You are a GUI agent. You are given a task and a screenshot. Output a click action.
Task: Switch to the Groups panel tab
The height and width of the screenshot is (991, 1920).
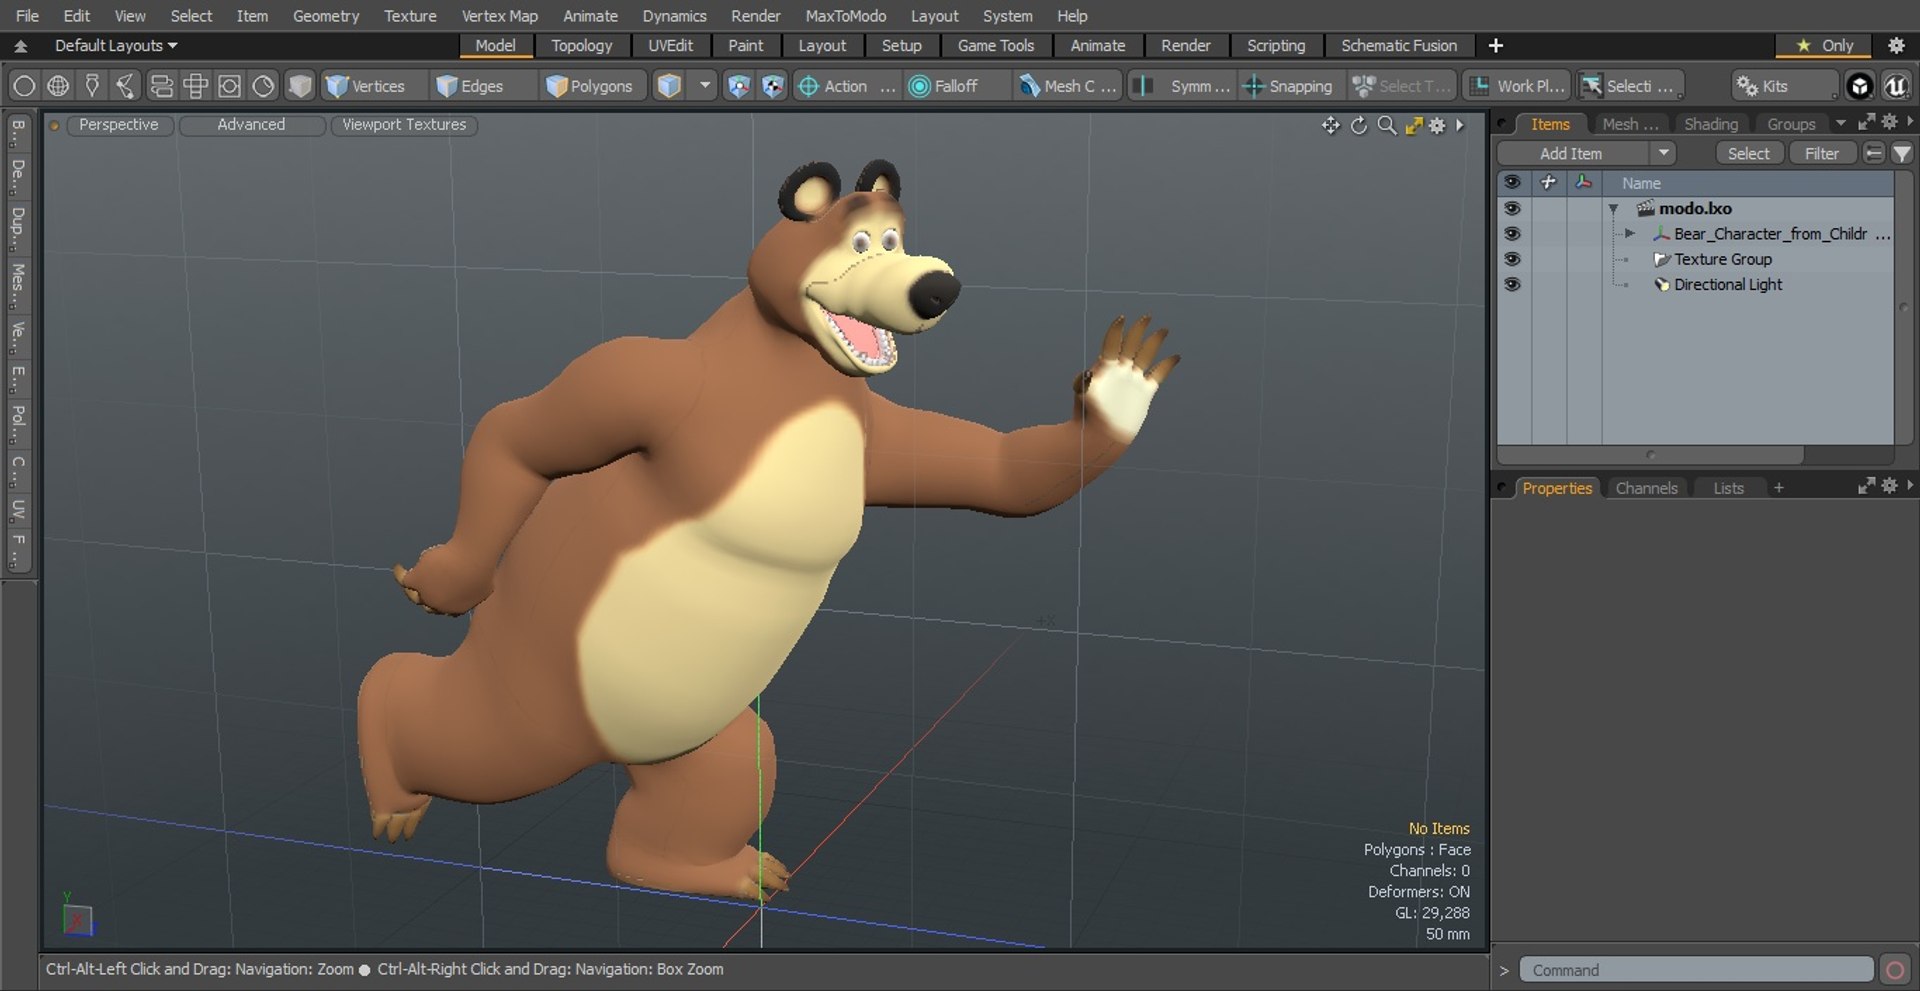(x=1790, y=124)
